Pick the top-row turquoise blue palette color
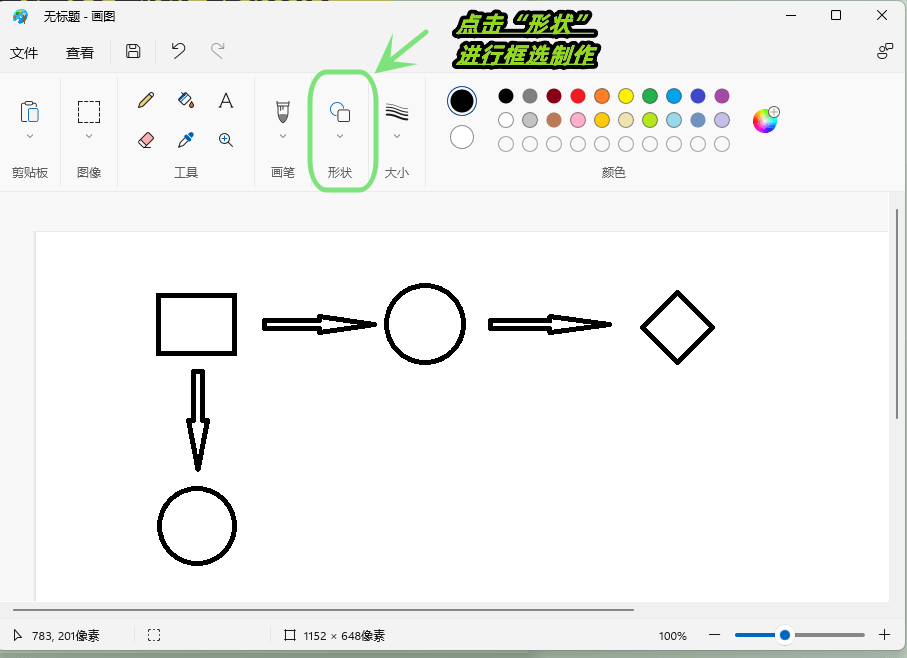 [x=674, y=96]
